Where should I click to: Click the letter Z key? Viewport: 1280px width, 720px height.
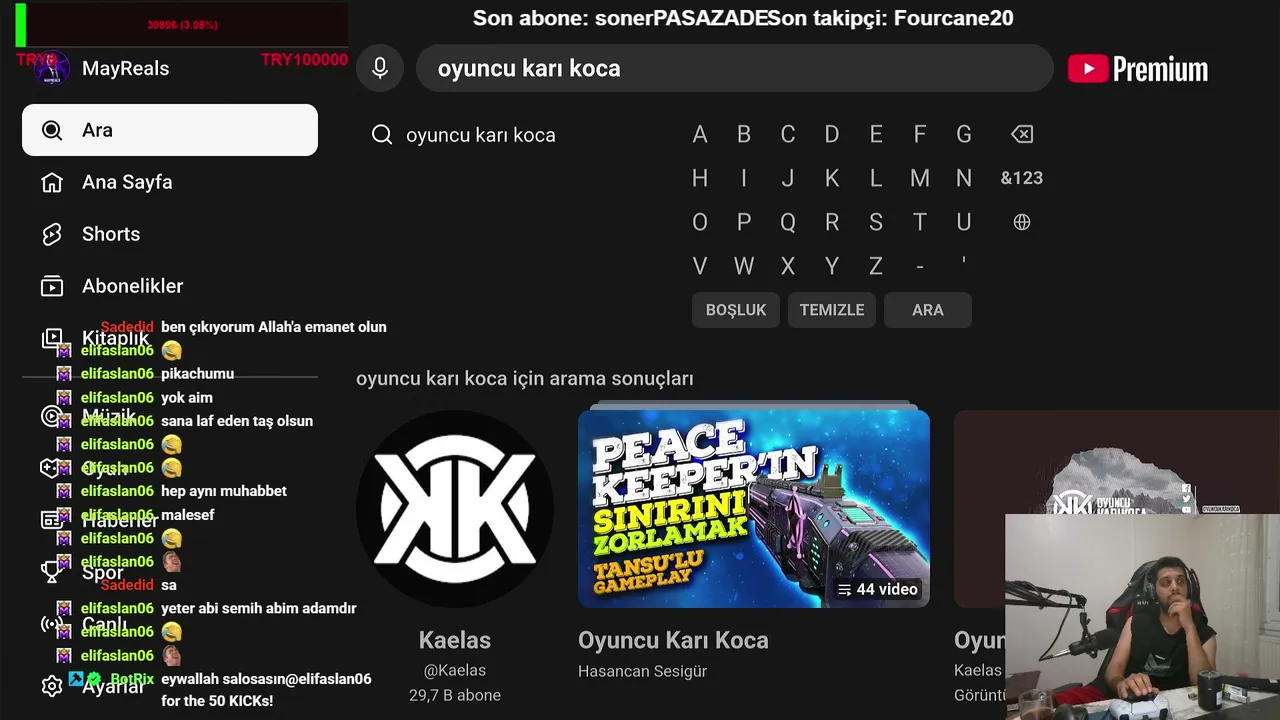point(876,266)
